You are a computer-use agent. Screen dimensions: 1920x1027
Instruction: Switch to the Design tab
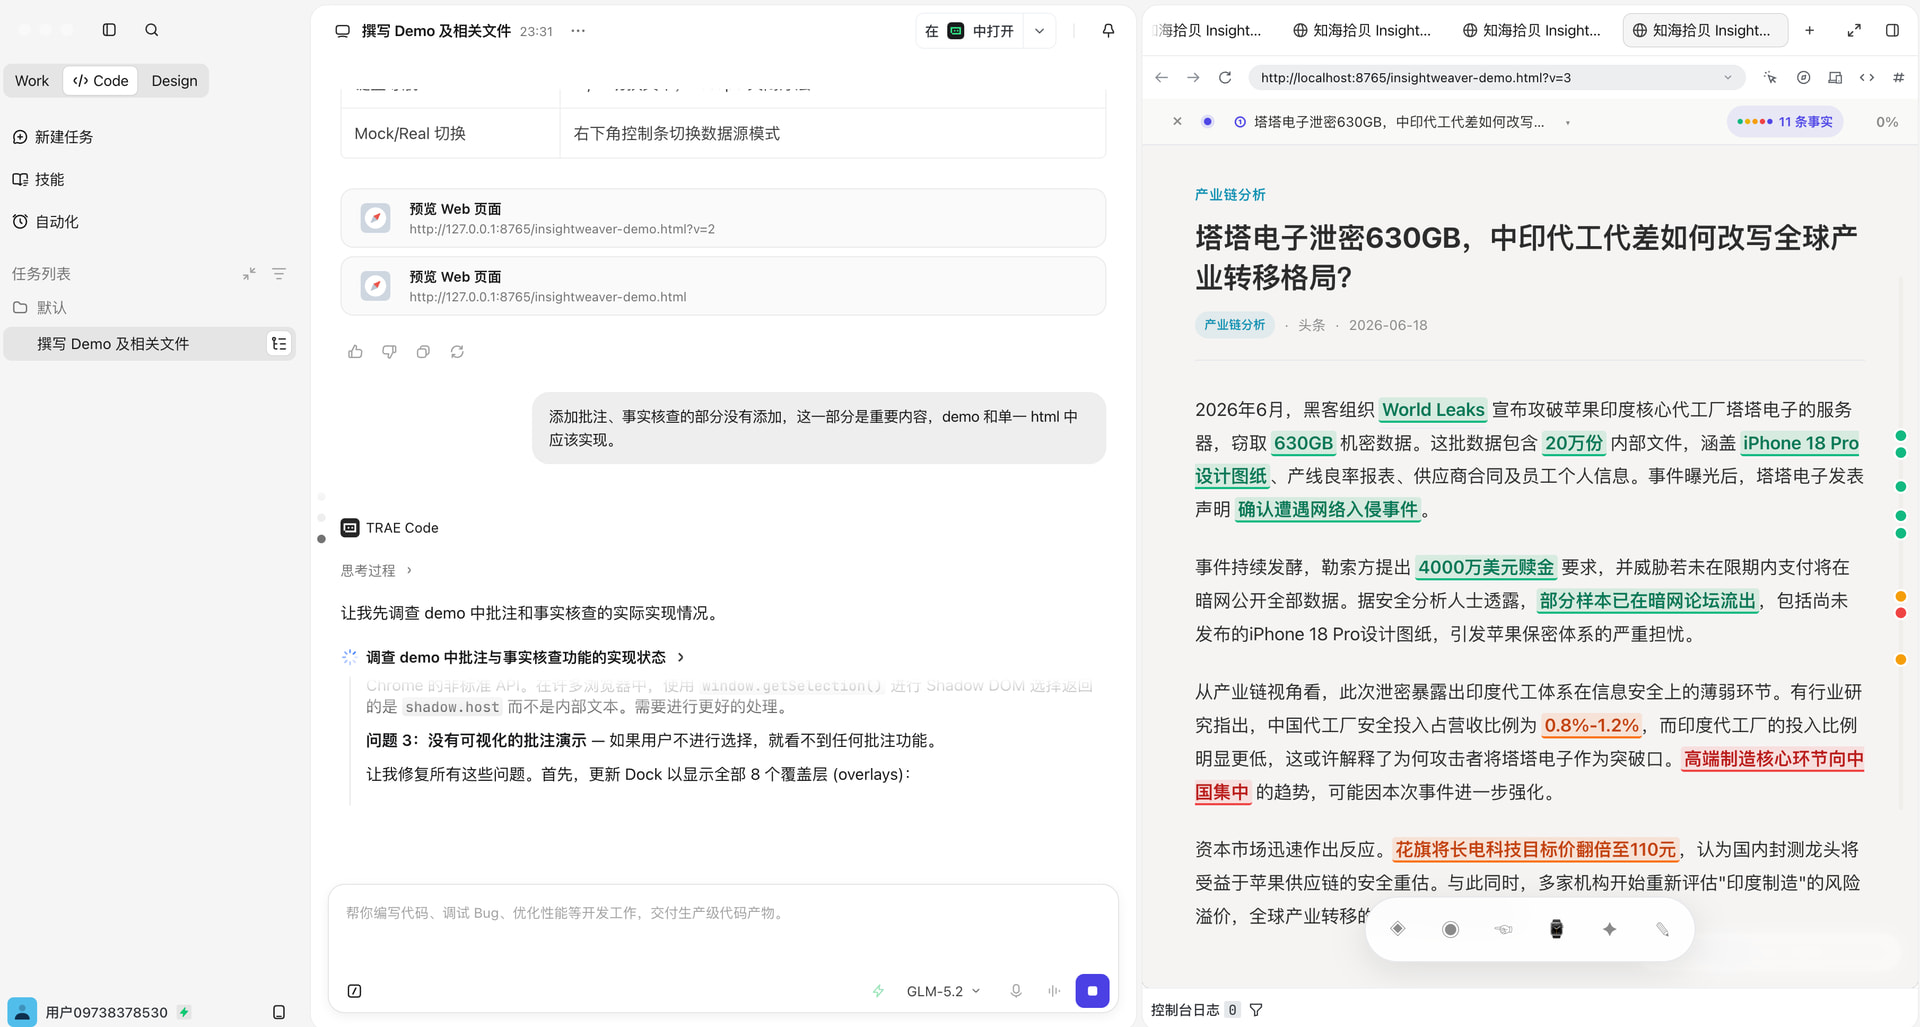(174, 81)
